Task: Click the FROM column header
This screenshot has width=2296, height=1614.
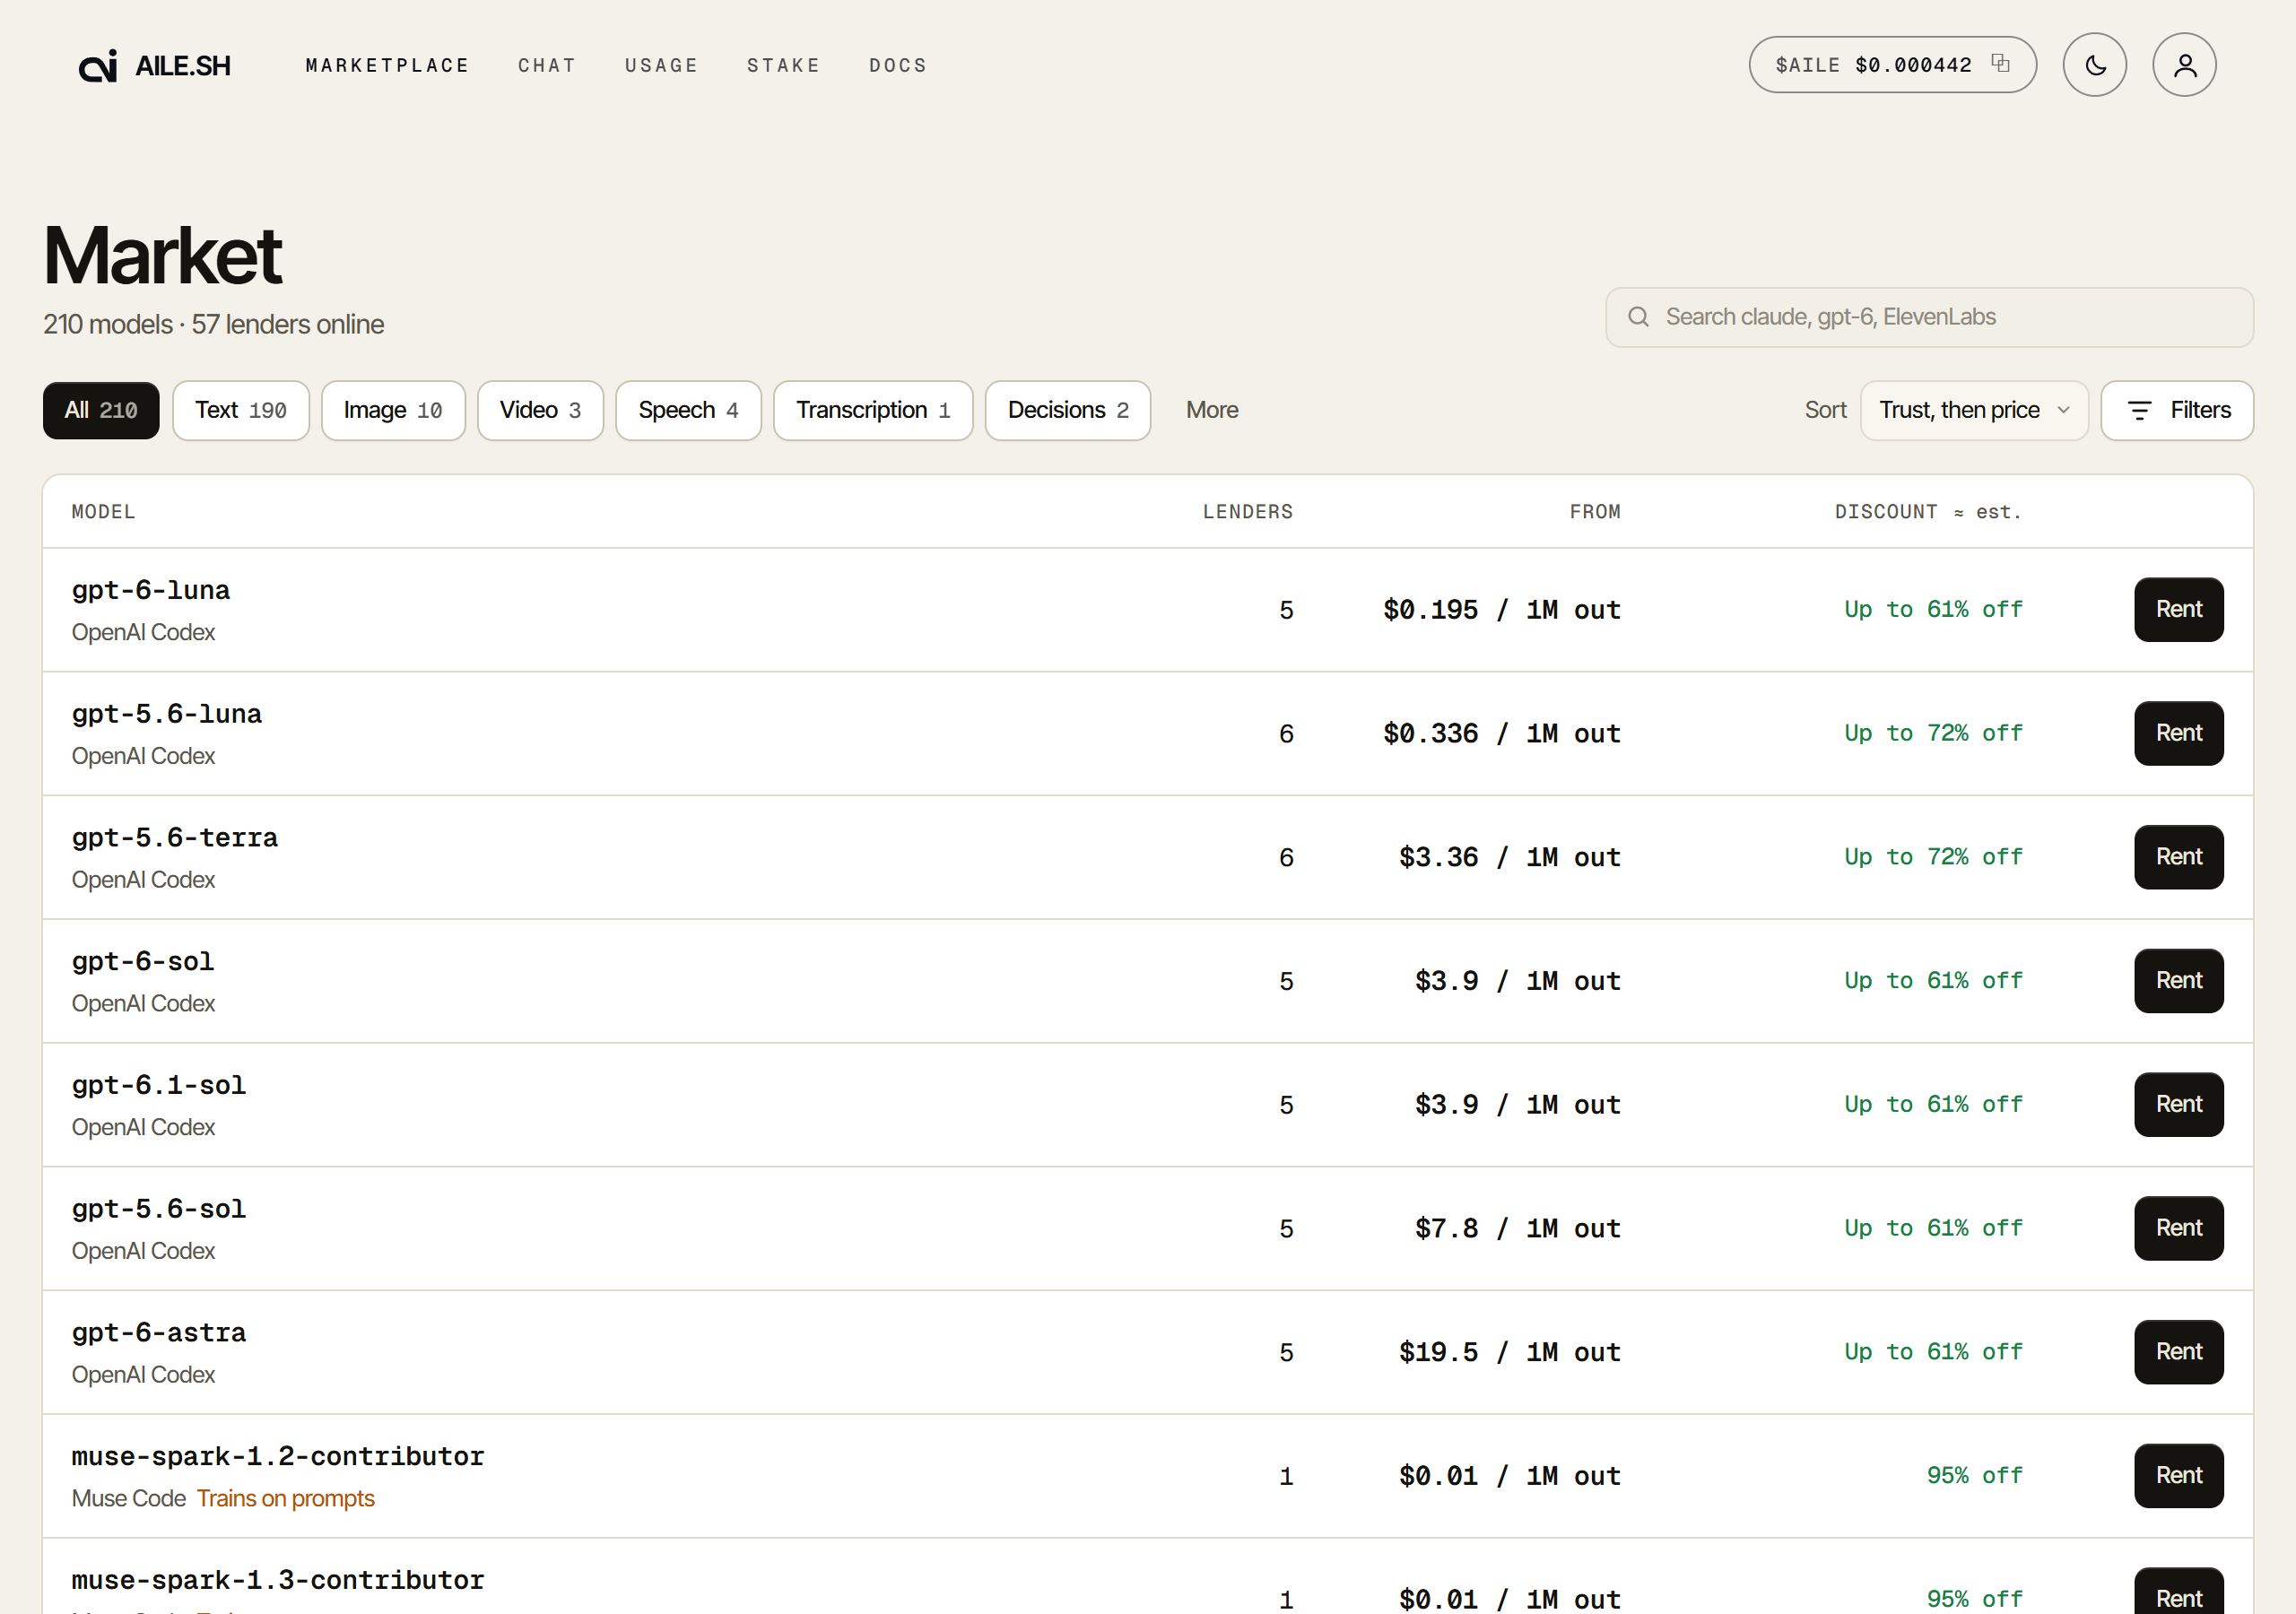Action: click(x=1595, y=512)
